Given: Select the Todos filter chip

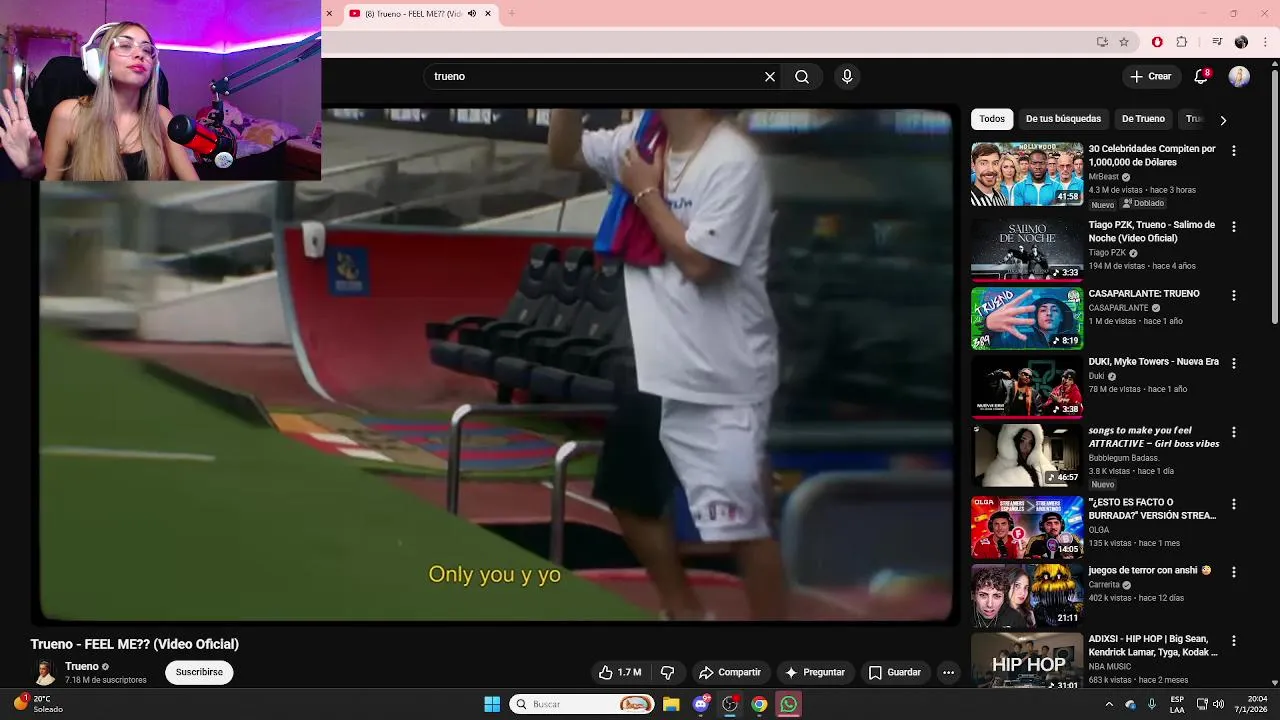Looking at the screenshot, I should pos(992,119).
